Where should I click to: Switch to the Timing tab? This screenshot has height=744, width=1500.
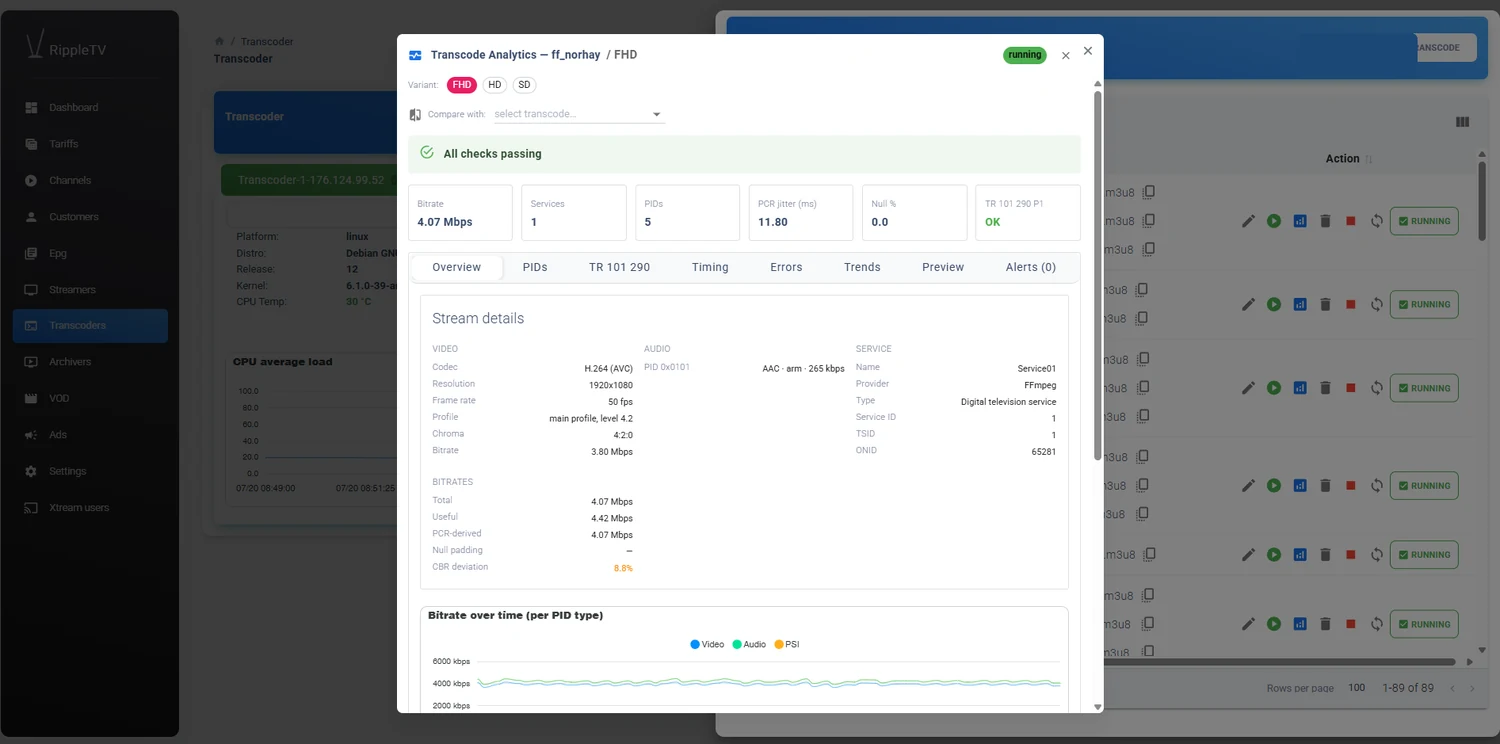click(x=710, y=267)
